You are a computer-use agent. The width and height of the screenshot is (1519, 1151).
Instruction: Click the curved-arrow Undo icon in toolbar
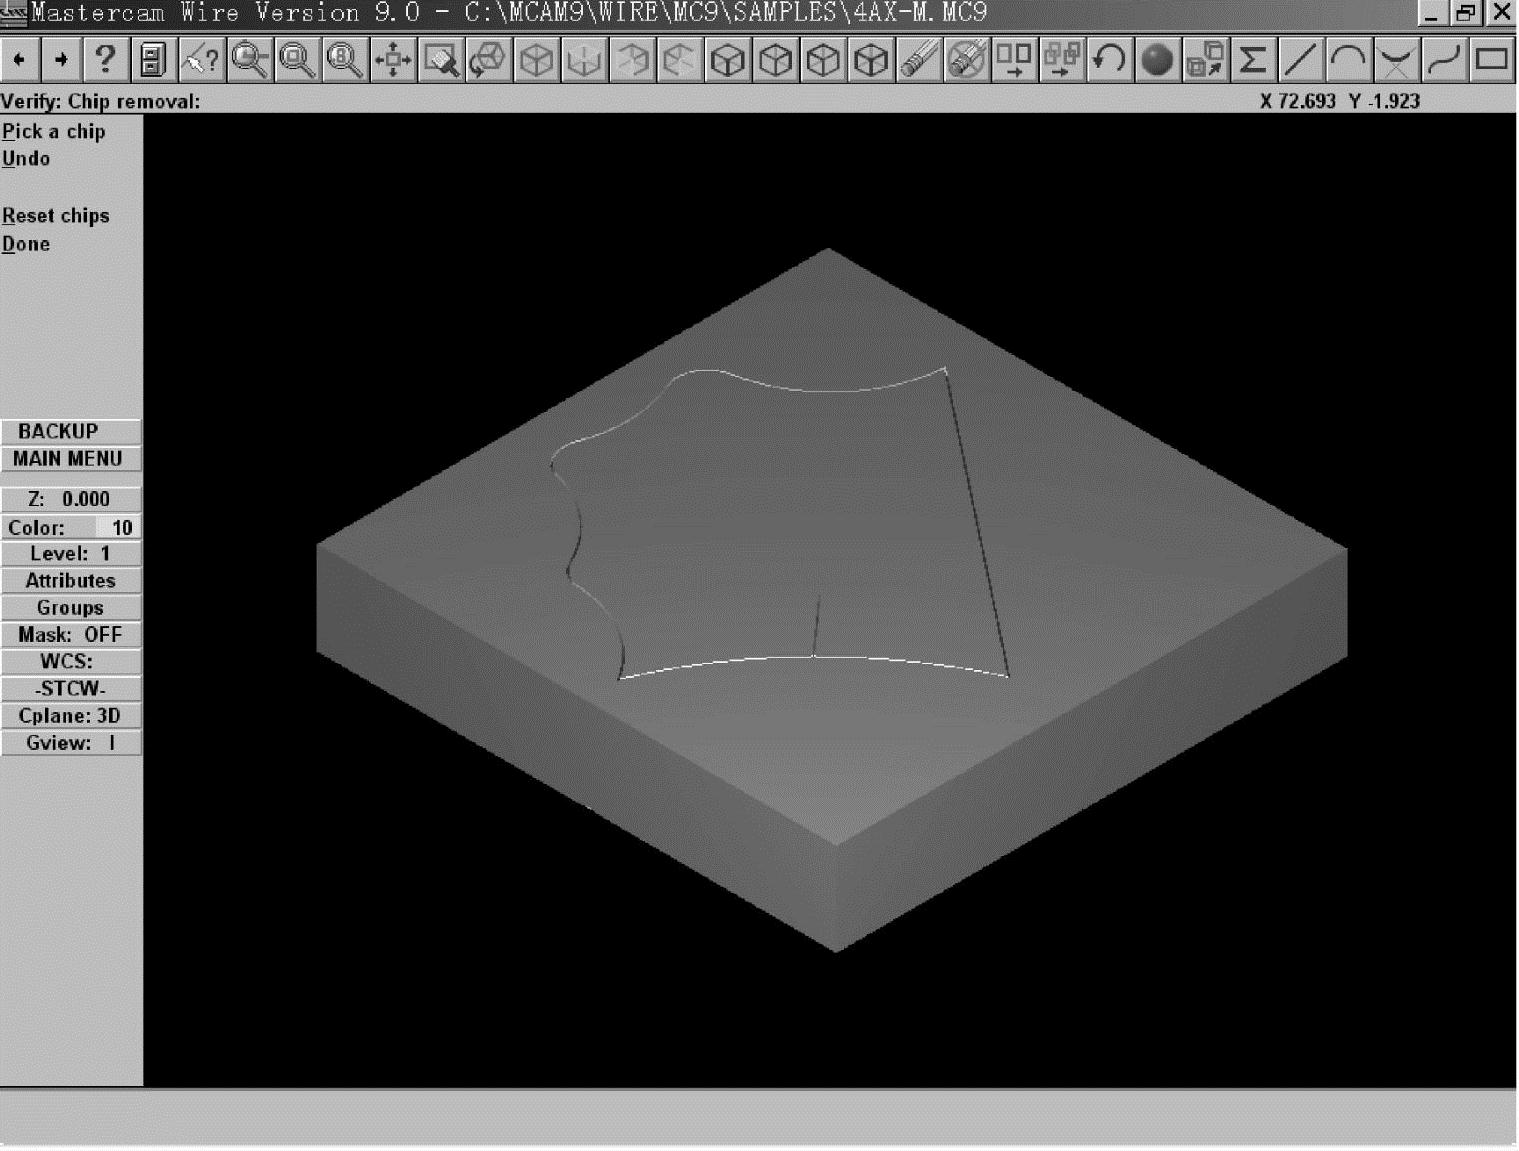pyautogui.click(x=1108, y=60)
